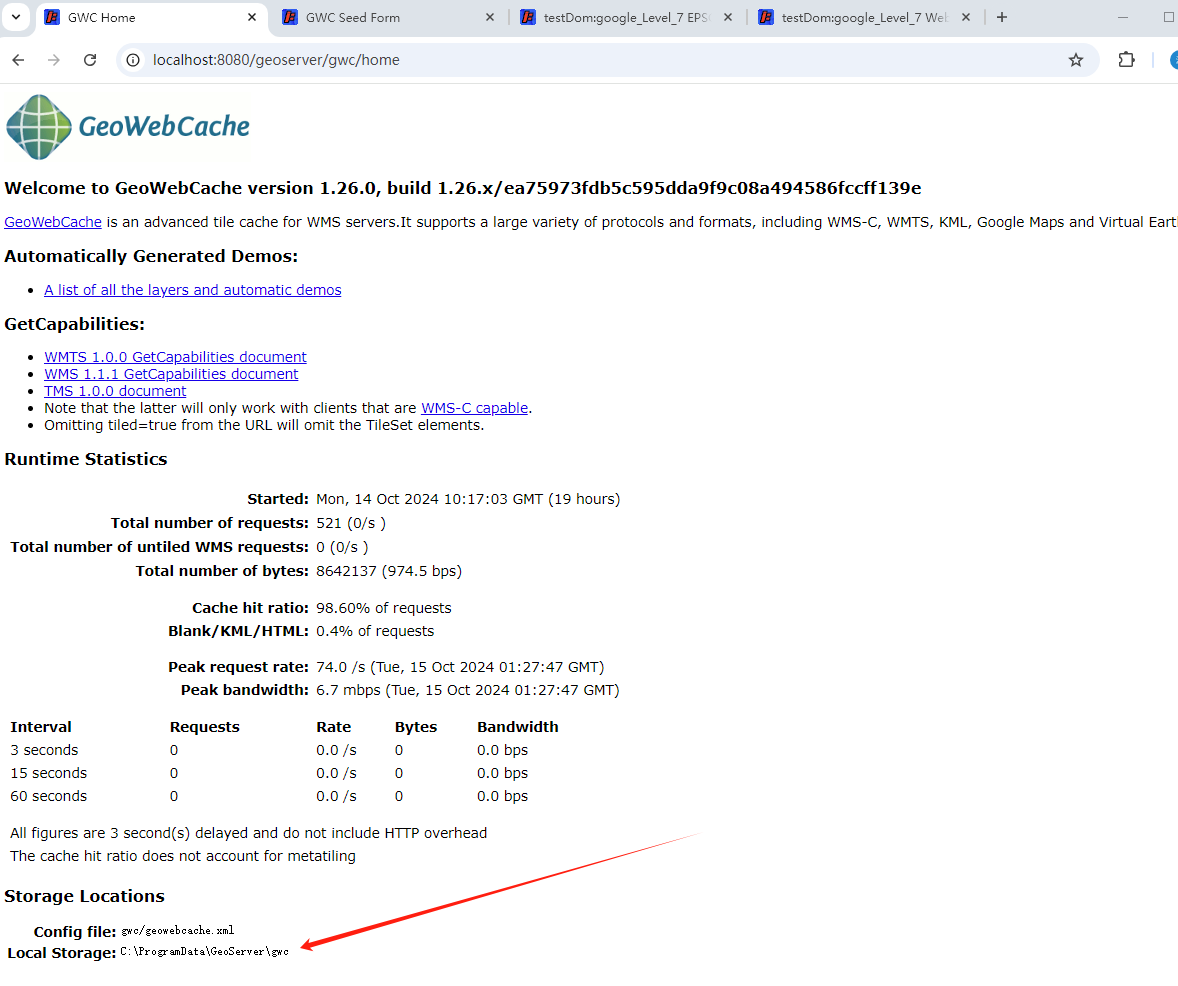The image size is (1178, 986).
Task: Close the testDom:google_Level_7 Web tab
Action: click(966, 17)
